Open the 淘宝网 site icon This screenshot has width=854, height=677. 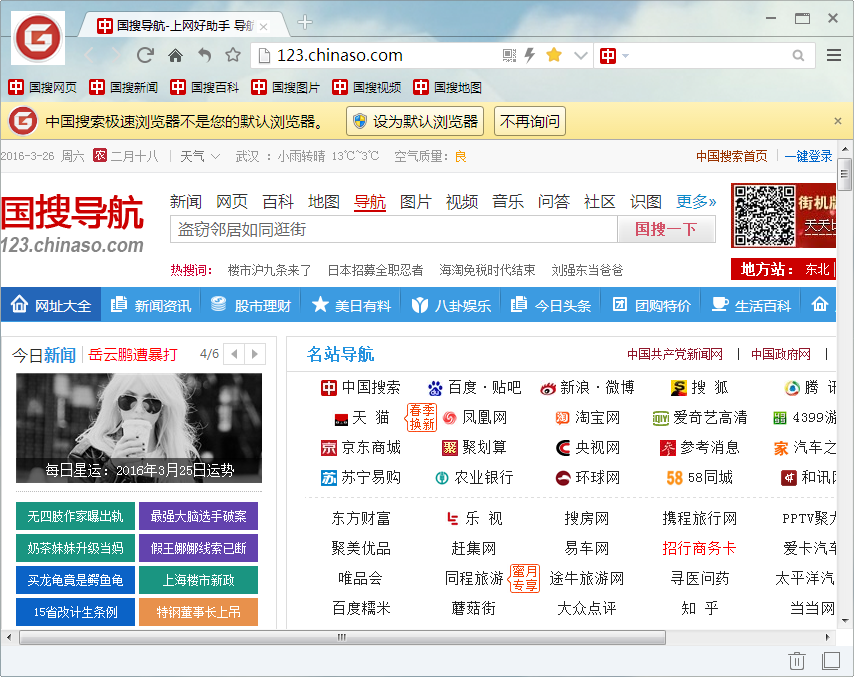[562, 418]
